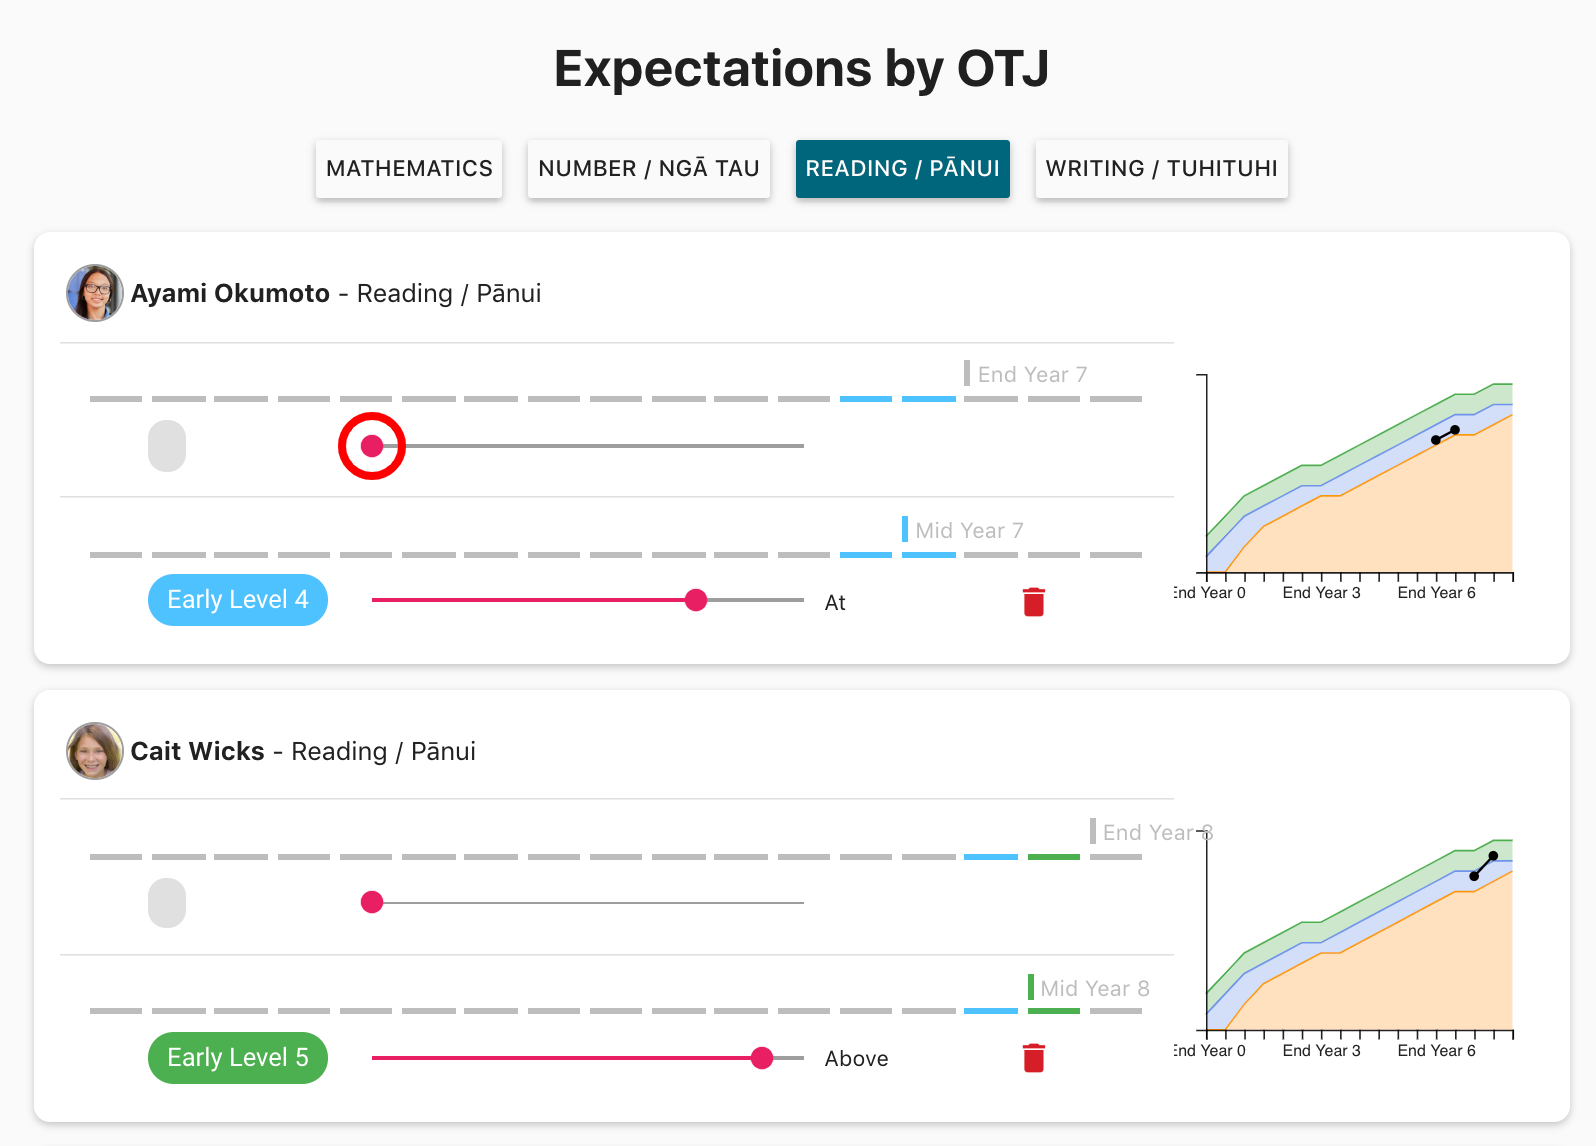Click the Early Level 4 badge
The height and width of the screenshot is (1146, 1596).
[238, 600]
